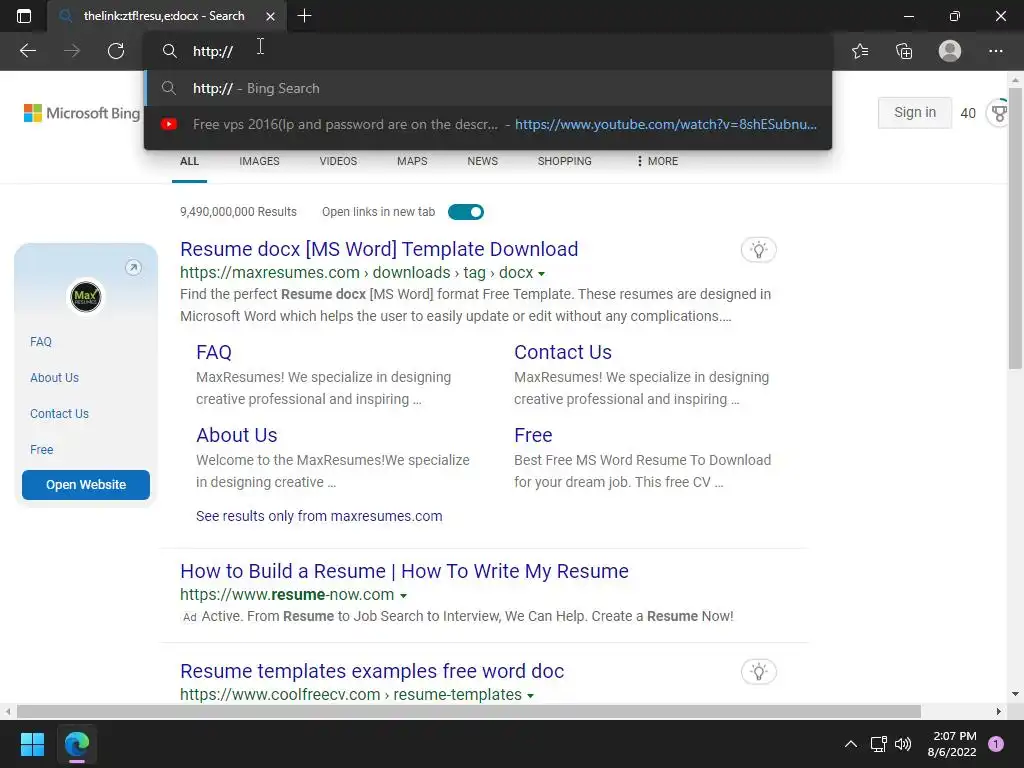Image resolution: width=1024 pixels, height=768 pixels.
Task: Click the YouTube icon in address suggestion
Action: coord(169,124)
